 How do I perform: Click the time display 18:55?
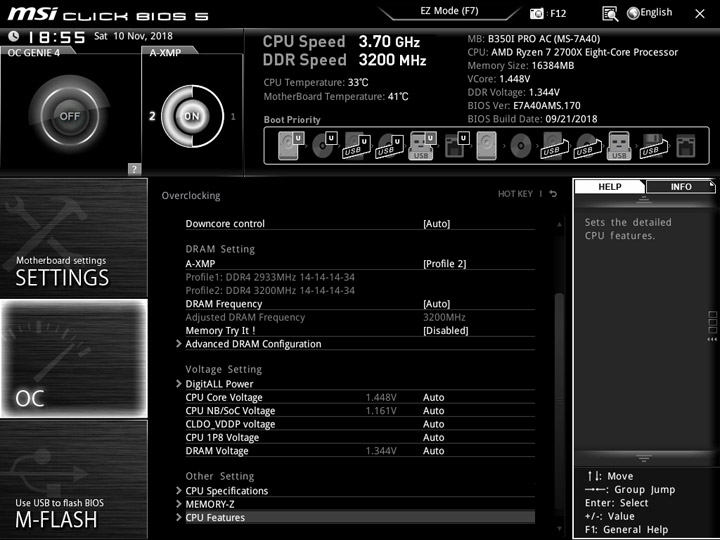pyautogui.click(x=56, y=37)
